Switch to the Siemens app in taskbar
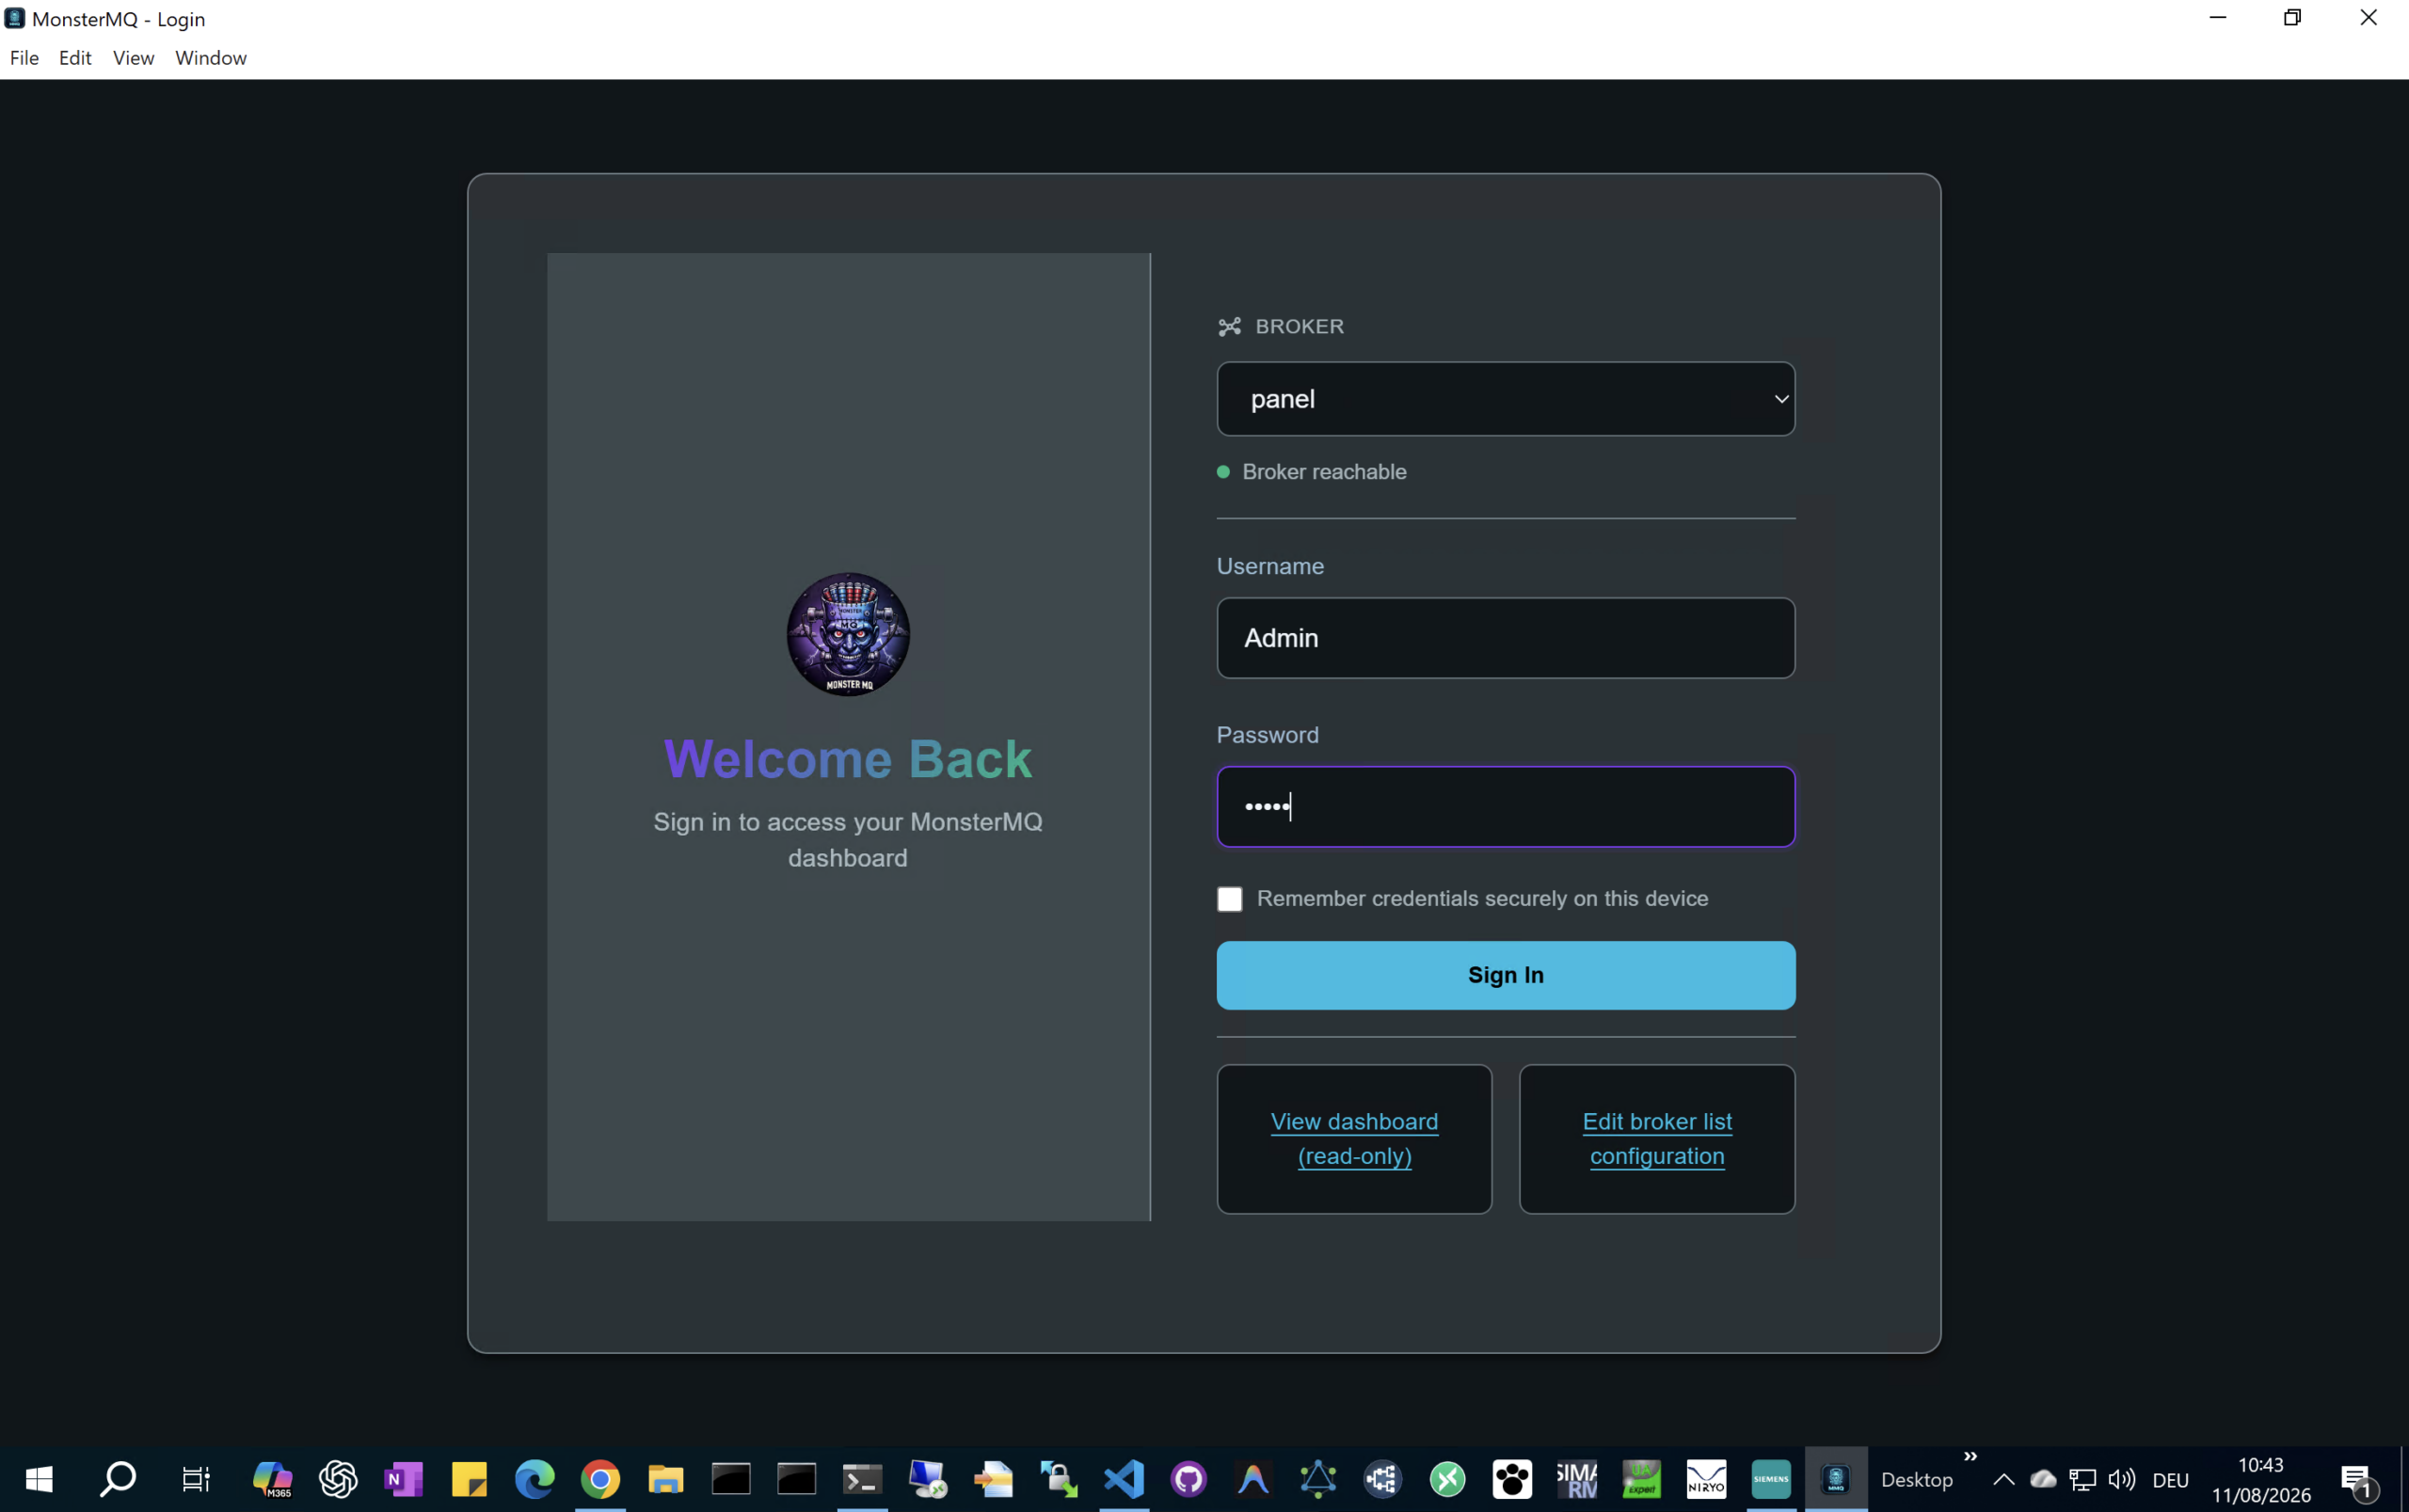The width and height of the screenshot is (2409, 1512). point(1771,1479)
